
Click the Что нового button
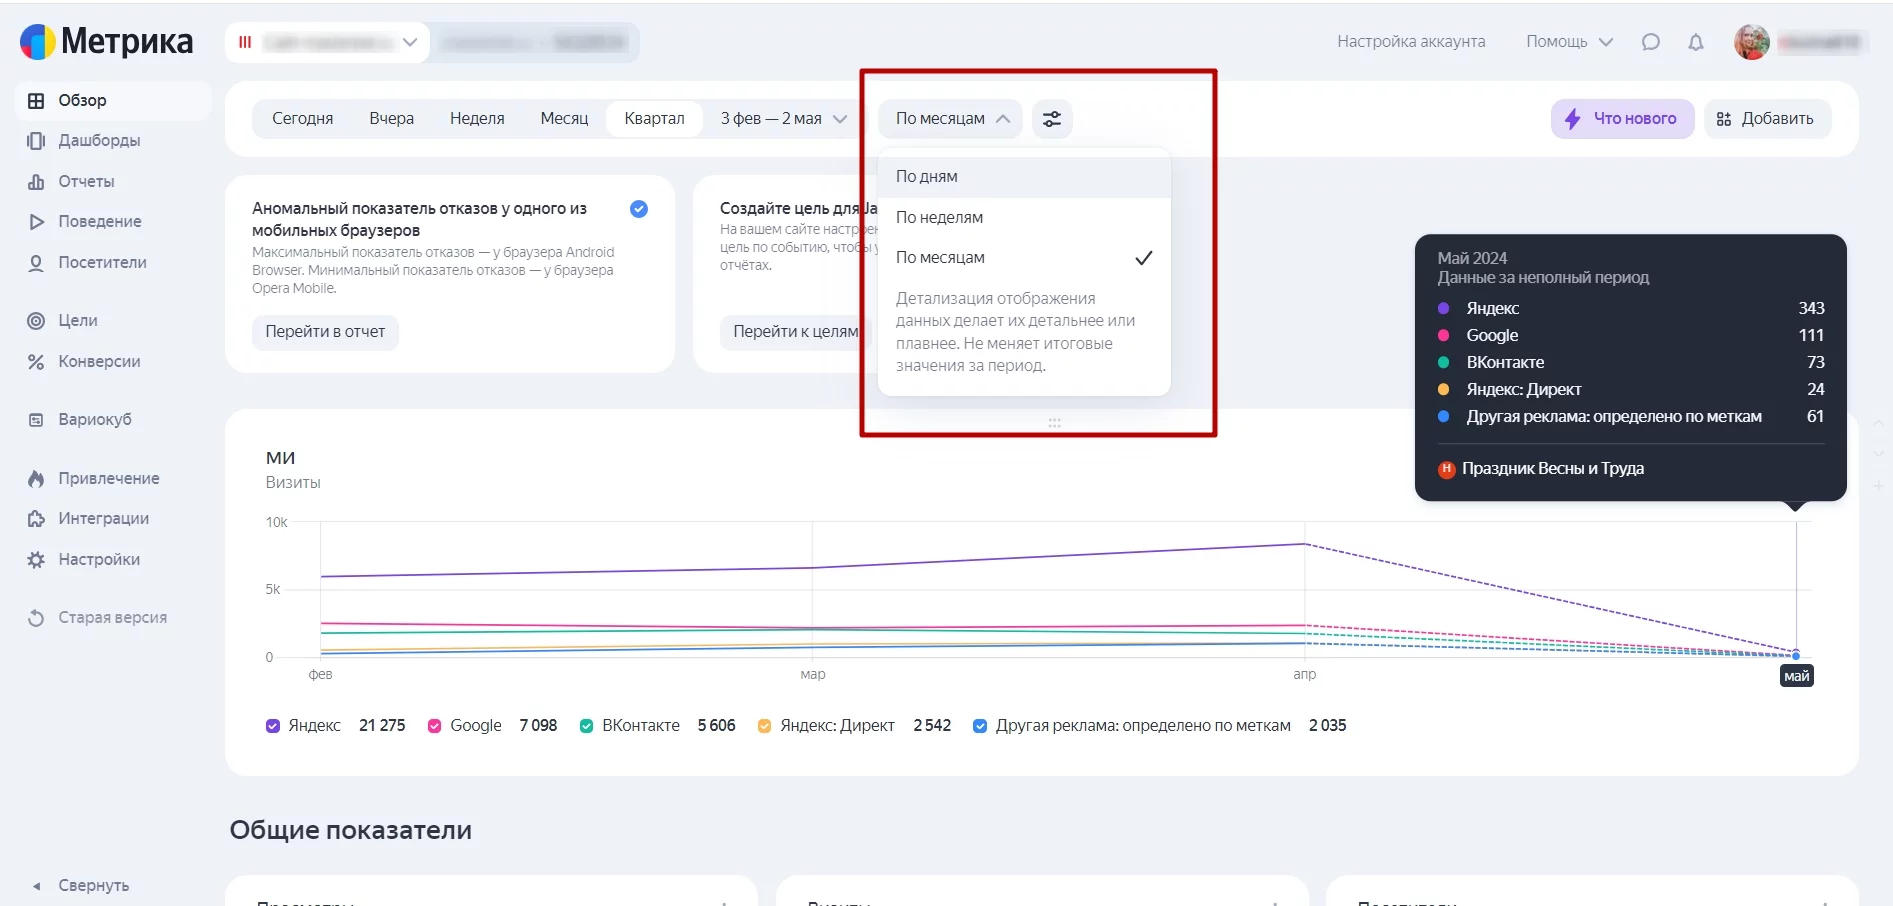click(x=1622, y=118)
